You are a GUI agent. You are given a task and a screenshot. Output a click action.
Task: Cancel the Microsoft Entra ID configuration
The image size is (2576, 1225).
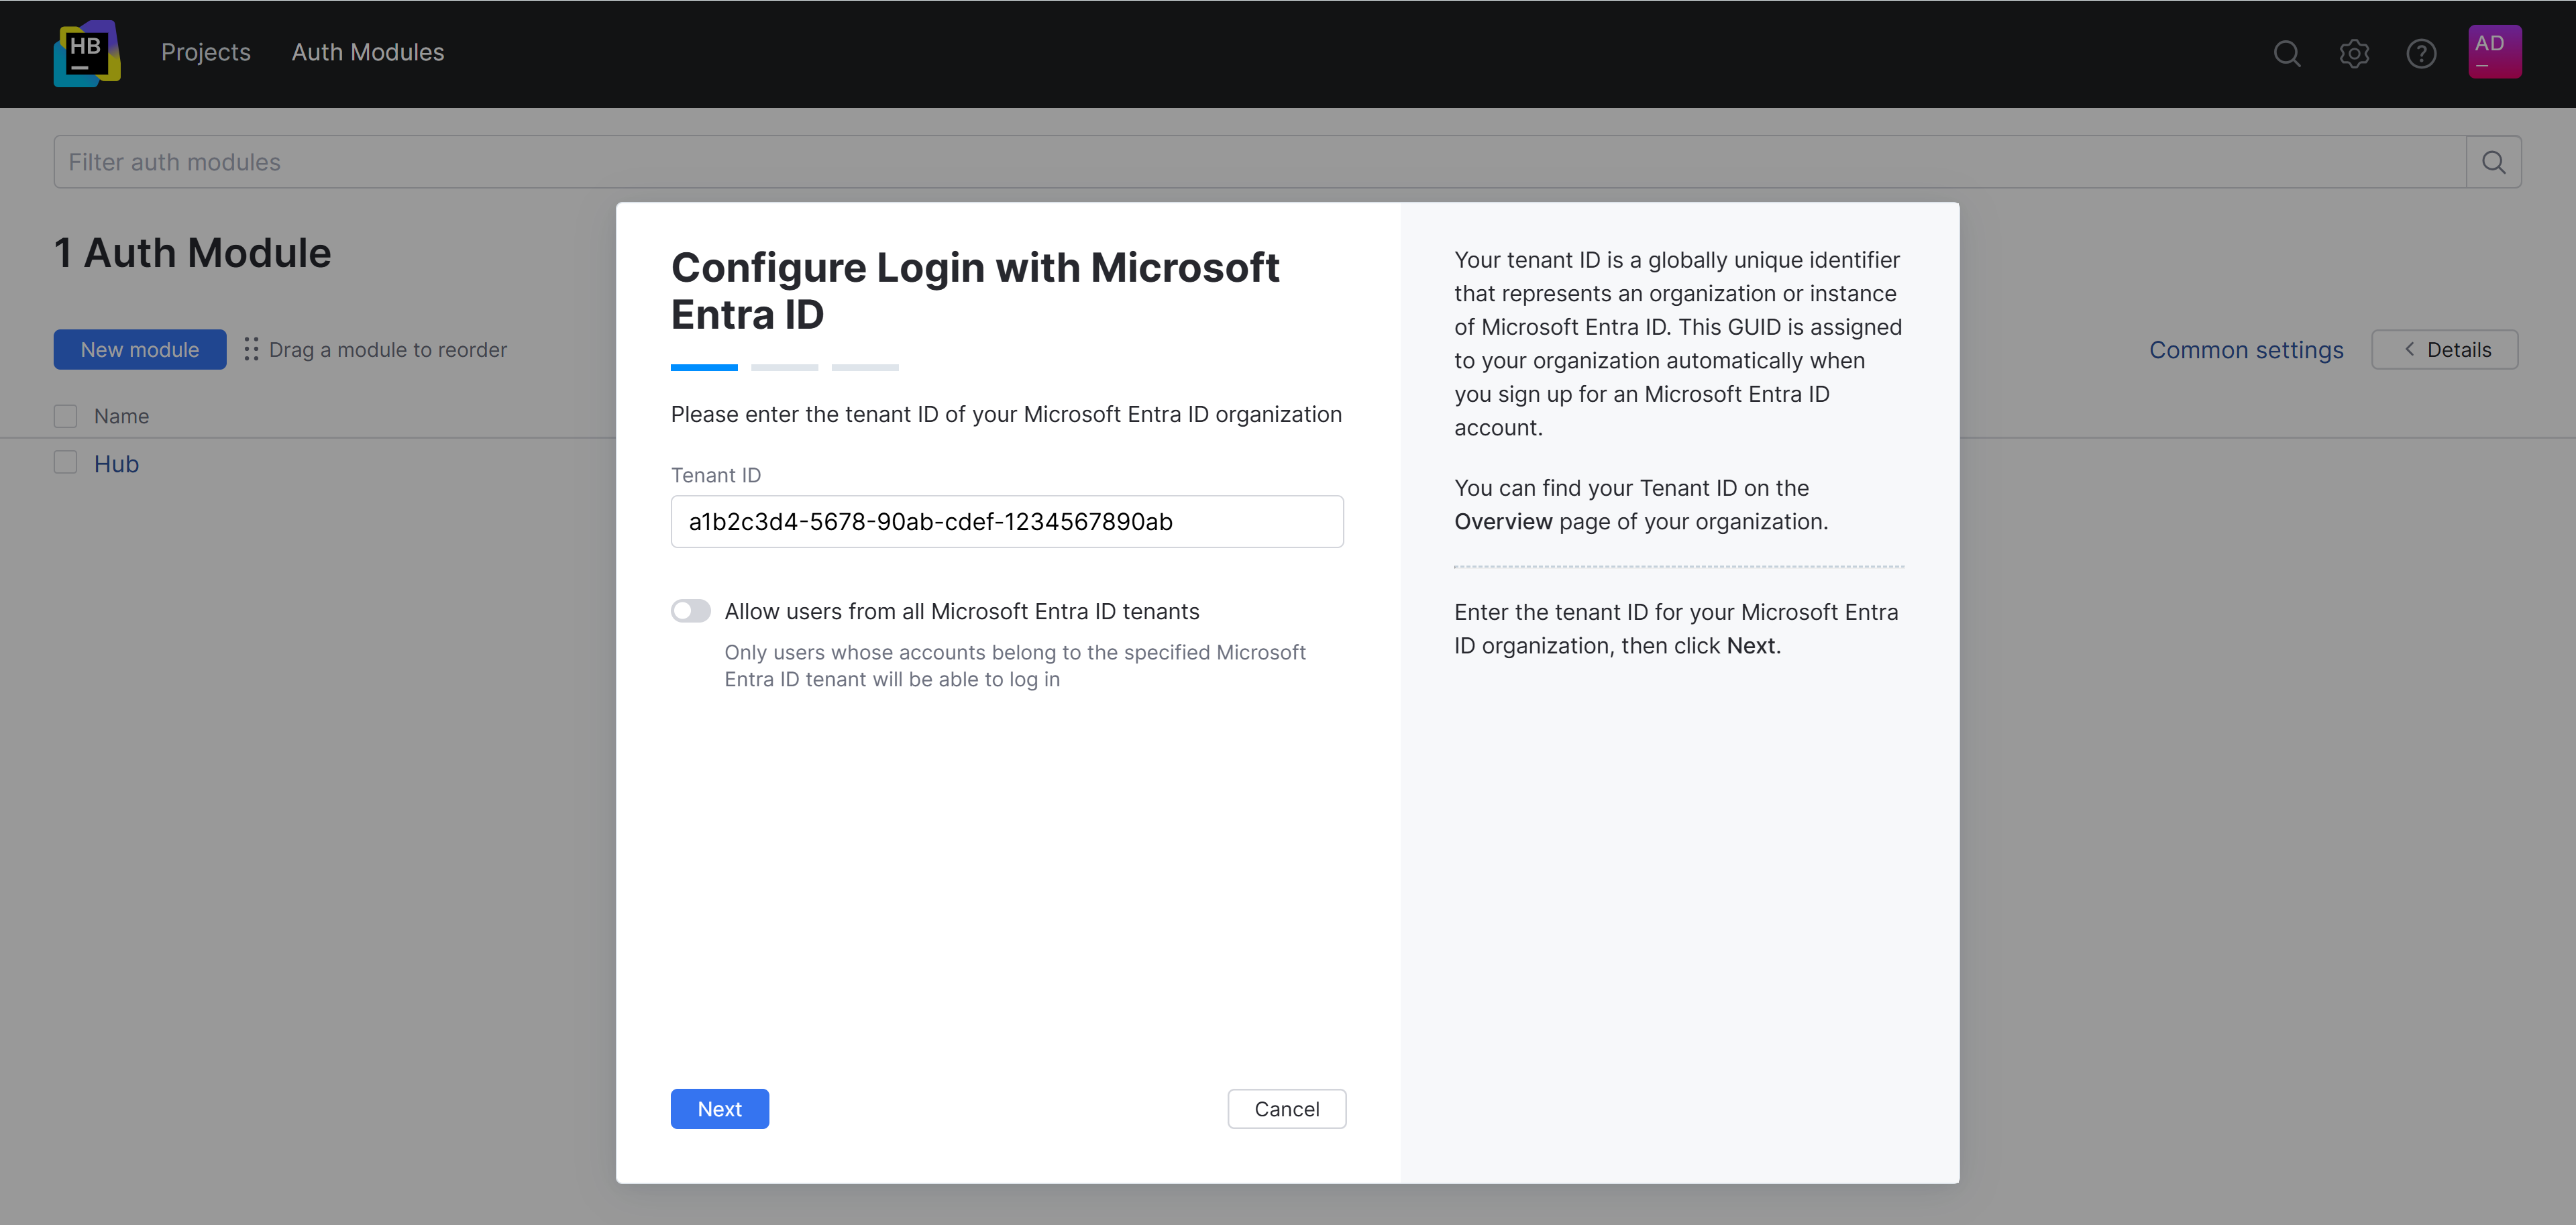pyautogui.click(x=1287, y=1108)
